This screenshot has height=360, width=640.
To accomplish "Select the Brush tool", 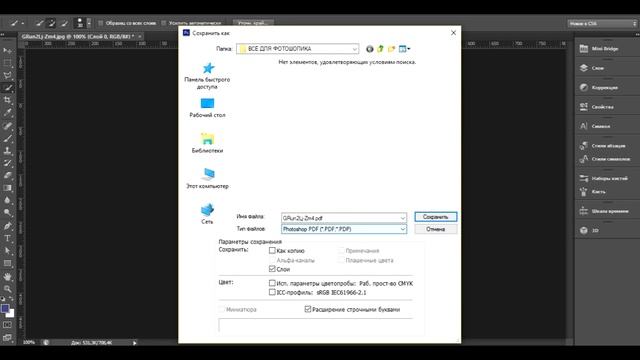I will coord(7,138).
